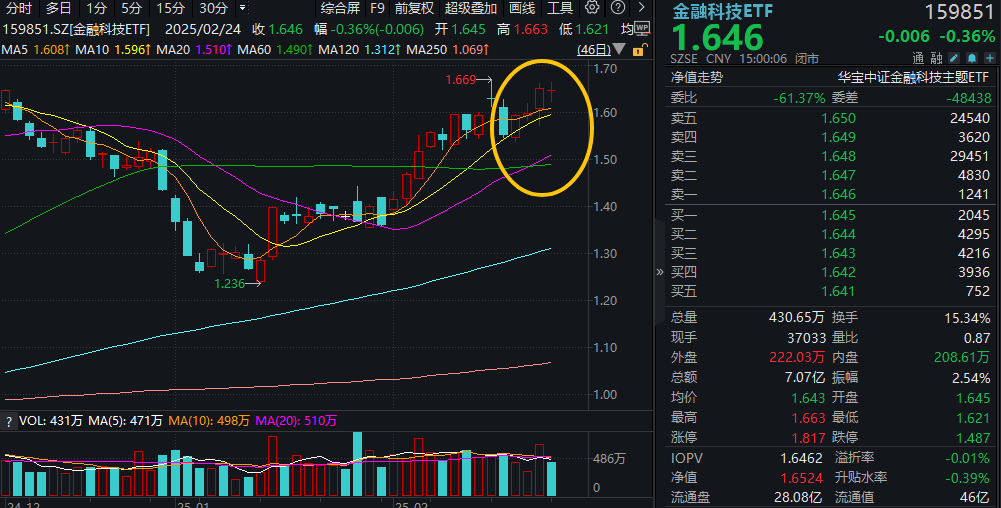This screenshot has height=508, width=1001.
Task: Click the right chevron arrow in toolbar
Action: (x=642, y=8)
